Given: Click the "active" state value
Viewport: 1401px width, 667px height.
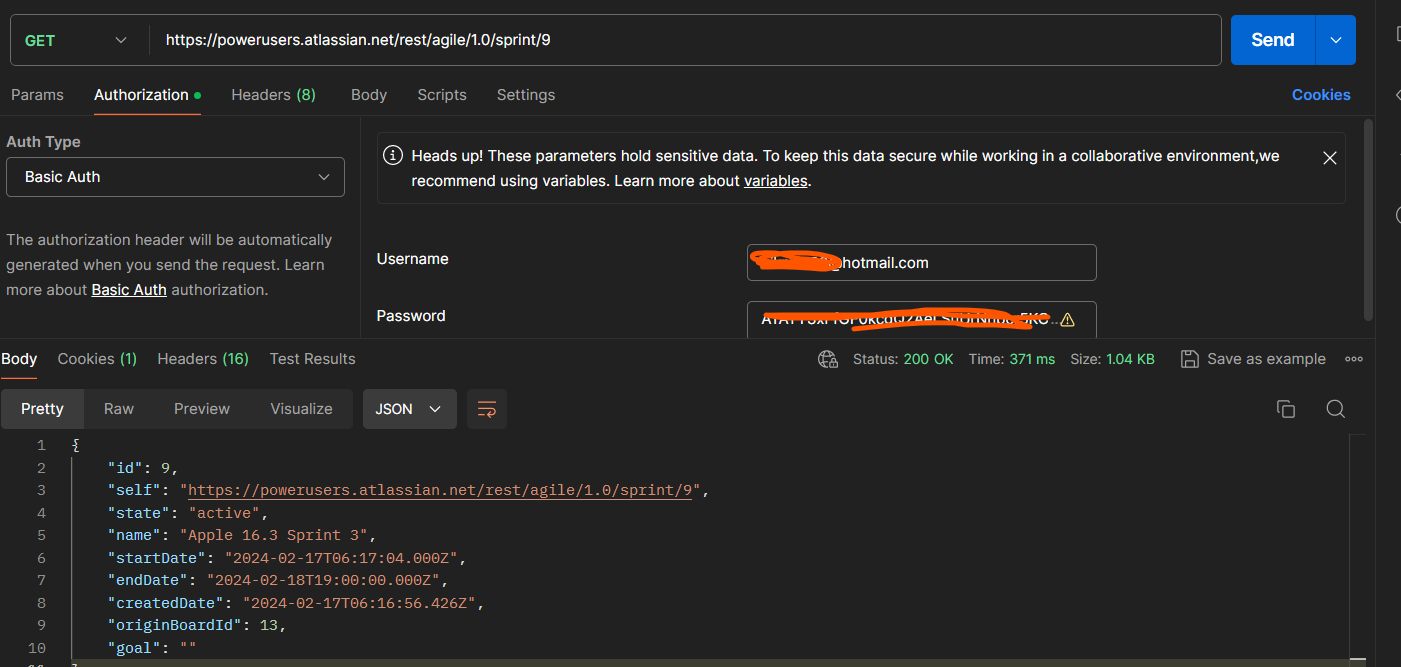Looking at the screenshot, I should [222, 513].
